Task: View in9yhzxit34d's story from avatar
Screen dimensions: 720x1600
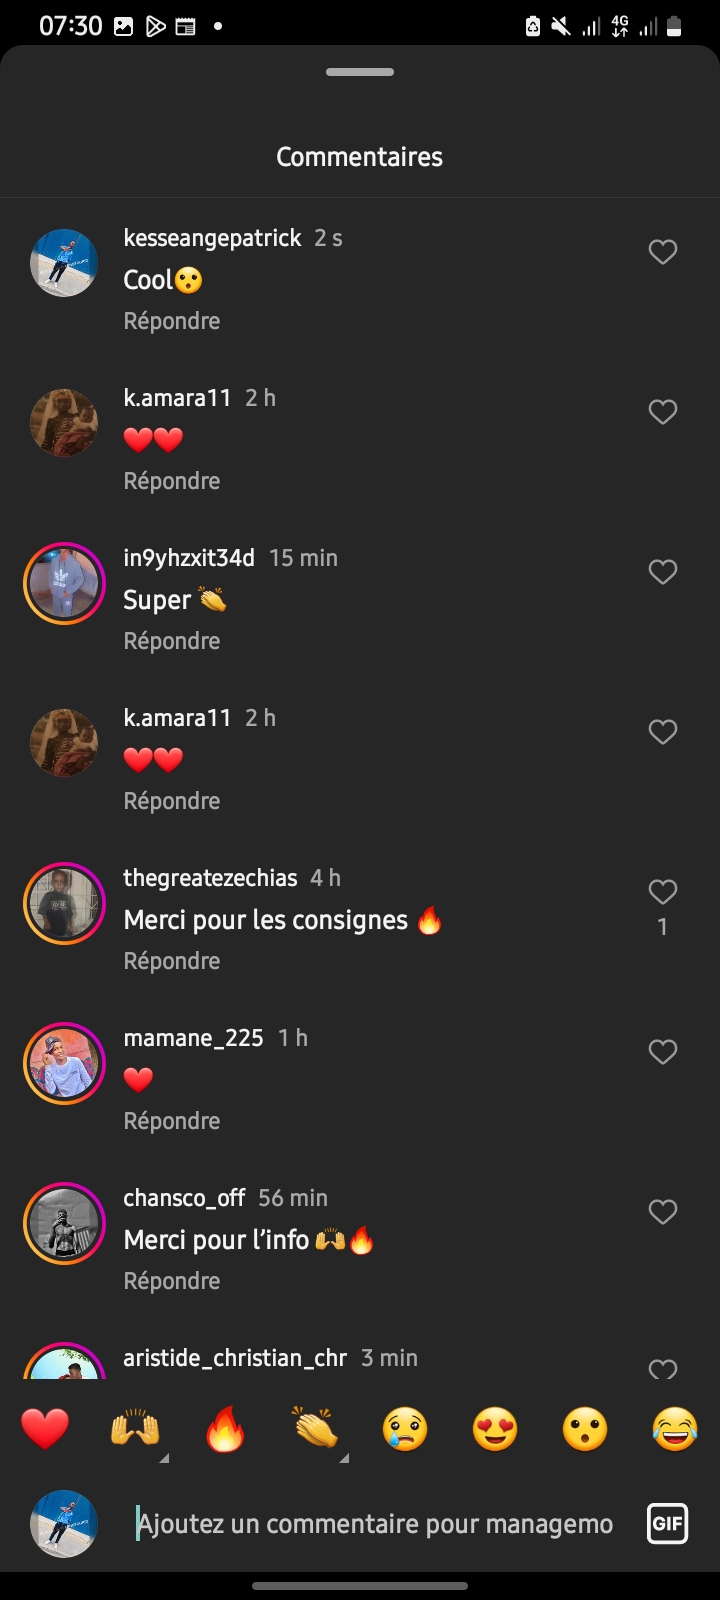Action: coord(64,582)
